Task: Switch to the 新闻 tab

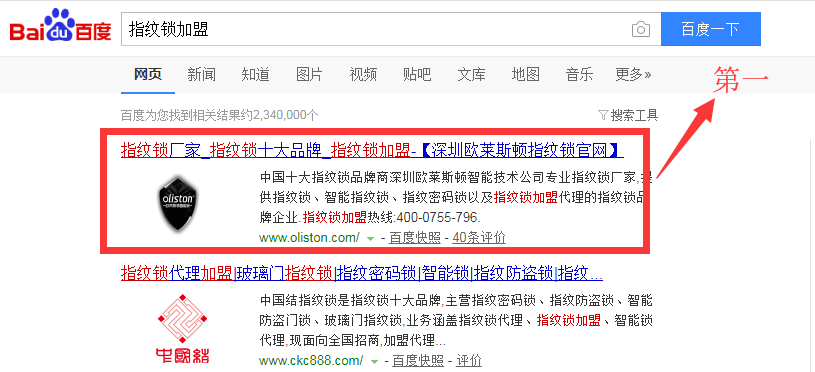Action: [x=202, y=74]
